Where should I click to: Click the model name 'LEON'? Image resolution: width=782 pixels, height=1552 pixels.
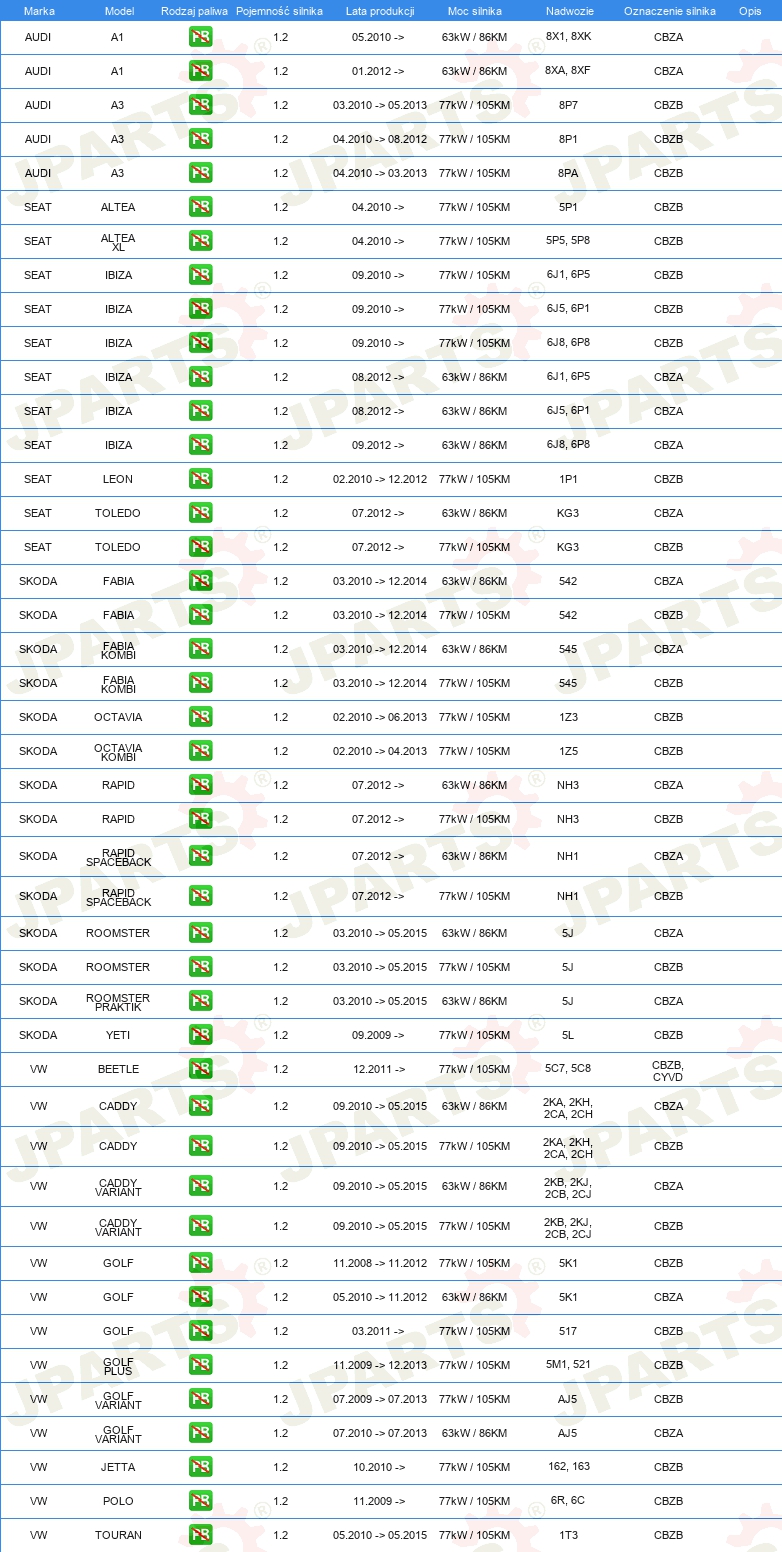(118, 479)
